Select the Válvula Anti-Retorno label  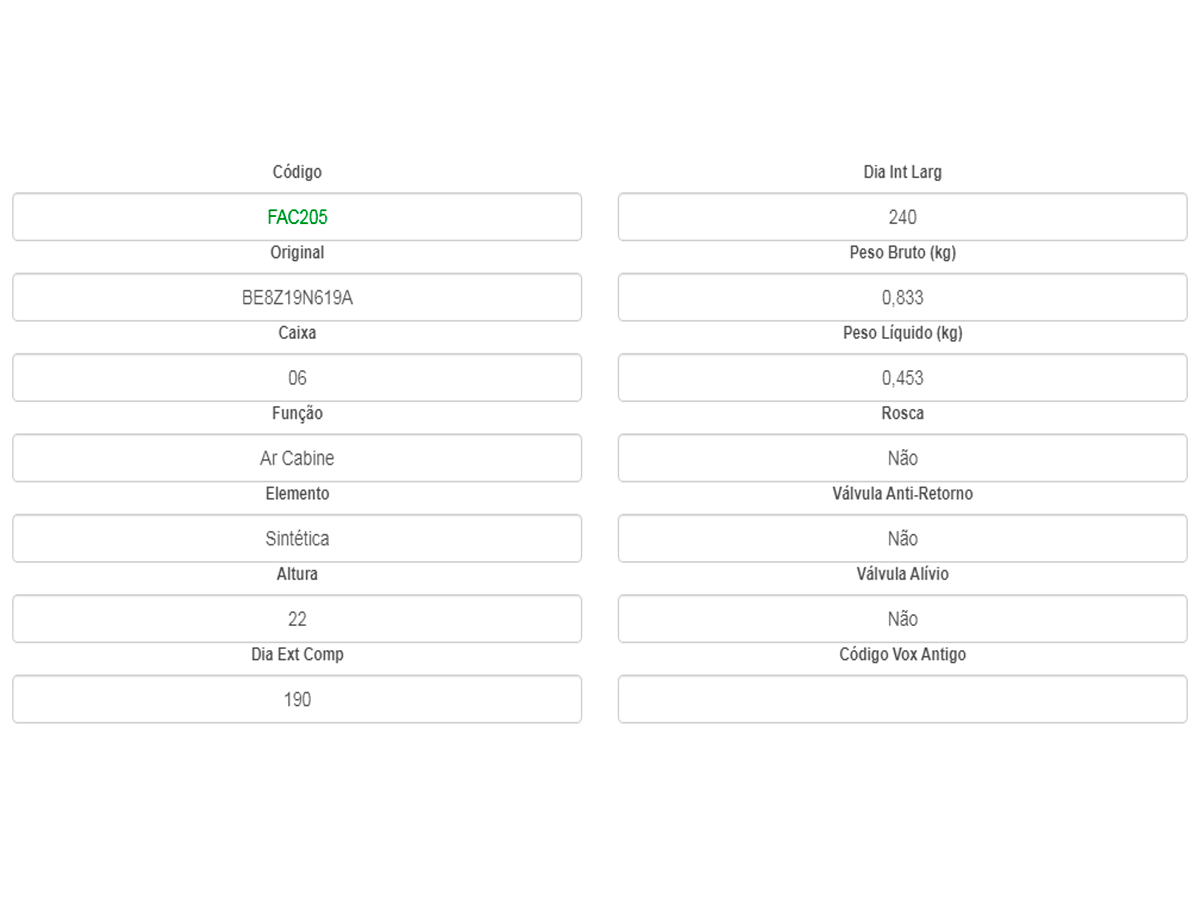point(902,494)
